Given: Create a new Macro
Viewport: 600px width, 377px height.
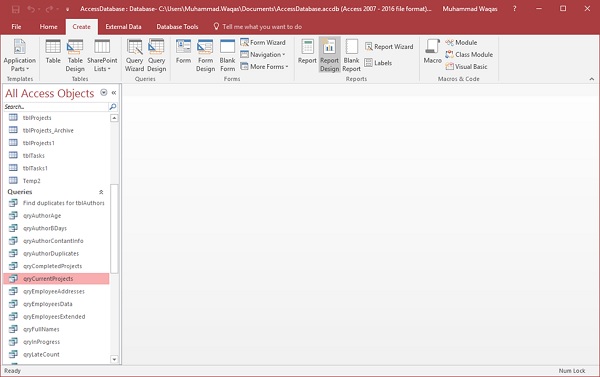Looking at the screenshot, I should 432,52.
